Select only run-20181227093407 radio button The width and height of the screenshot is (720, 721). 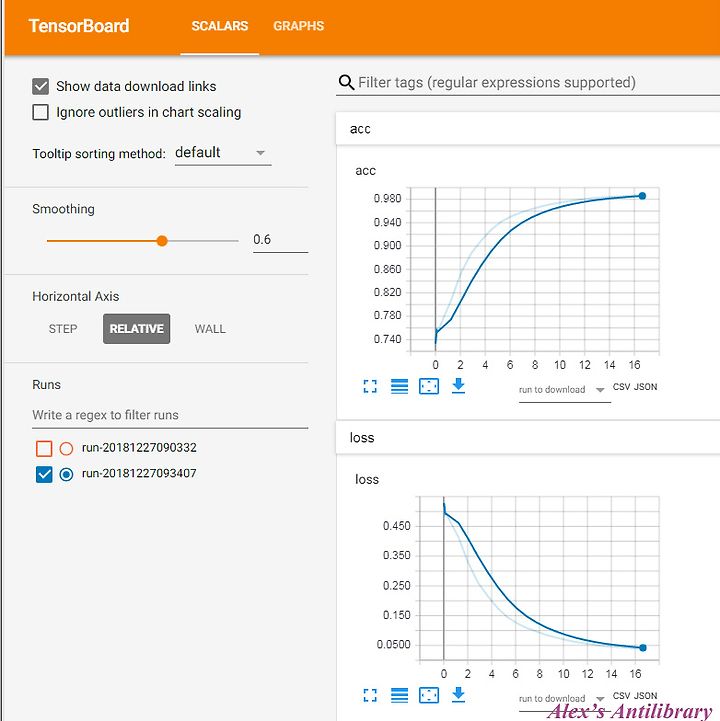(66, 474)
